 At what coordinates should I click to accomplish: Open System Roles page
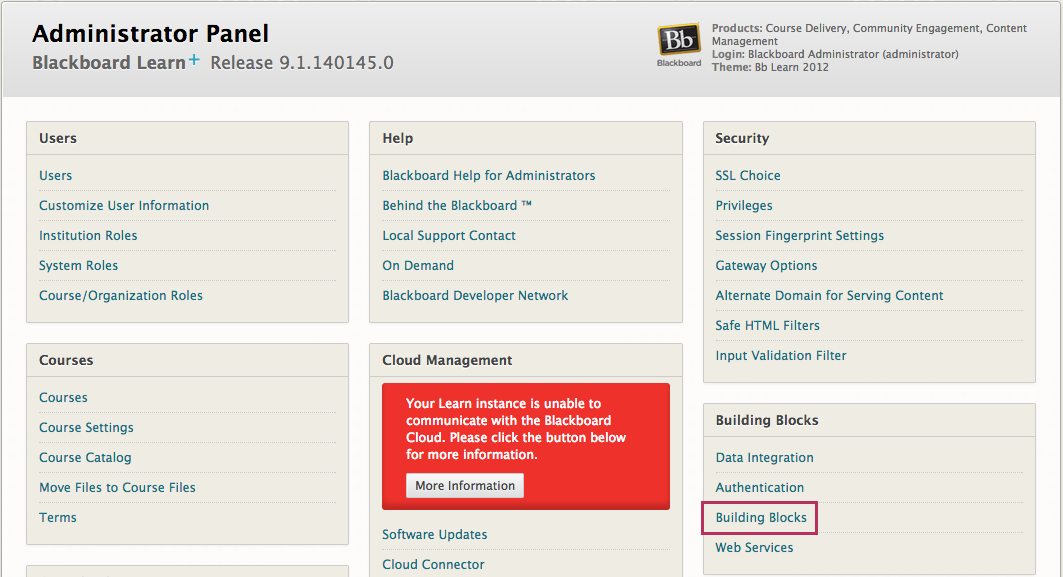pyautogui.click(x=79, y=265)
